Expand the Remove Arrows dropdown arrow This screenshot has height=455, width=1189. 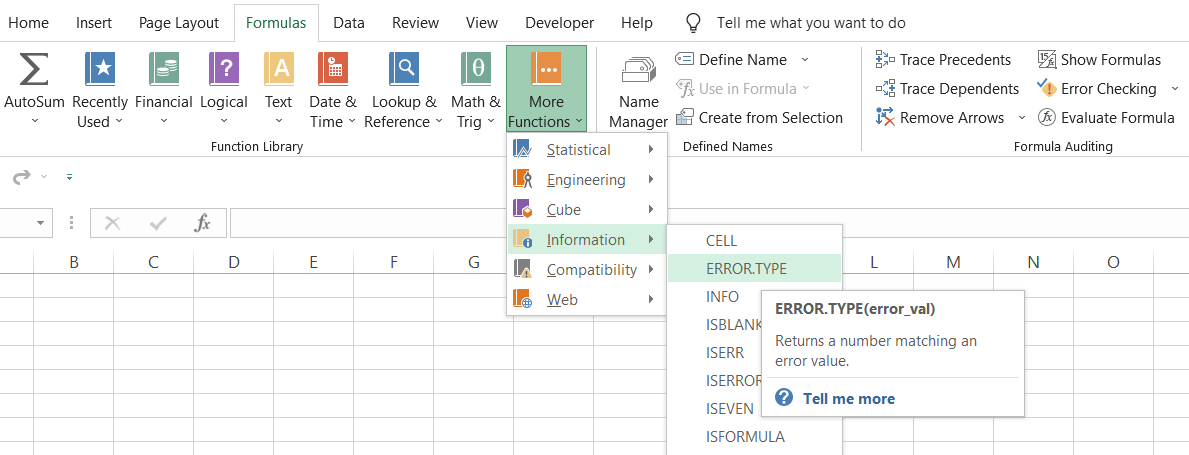1021,118
